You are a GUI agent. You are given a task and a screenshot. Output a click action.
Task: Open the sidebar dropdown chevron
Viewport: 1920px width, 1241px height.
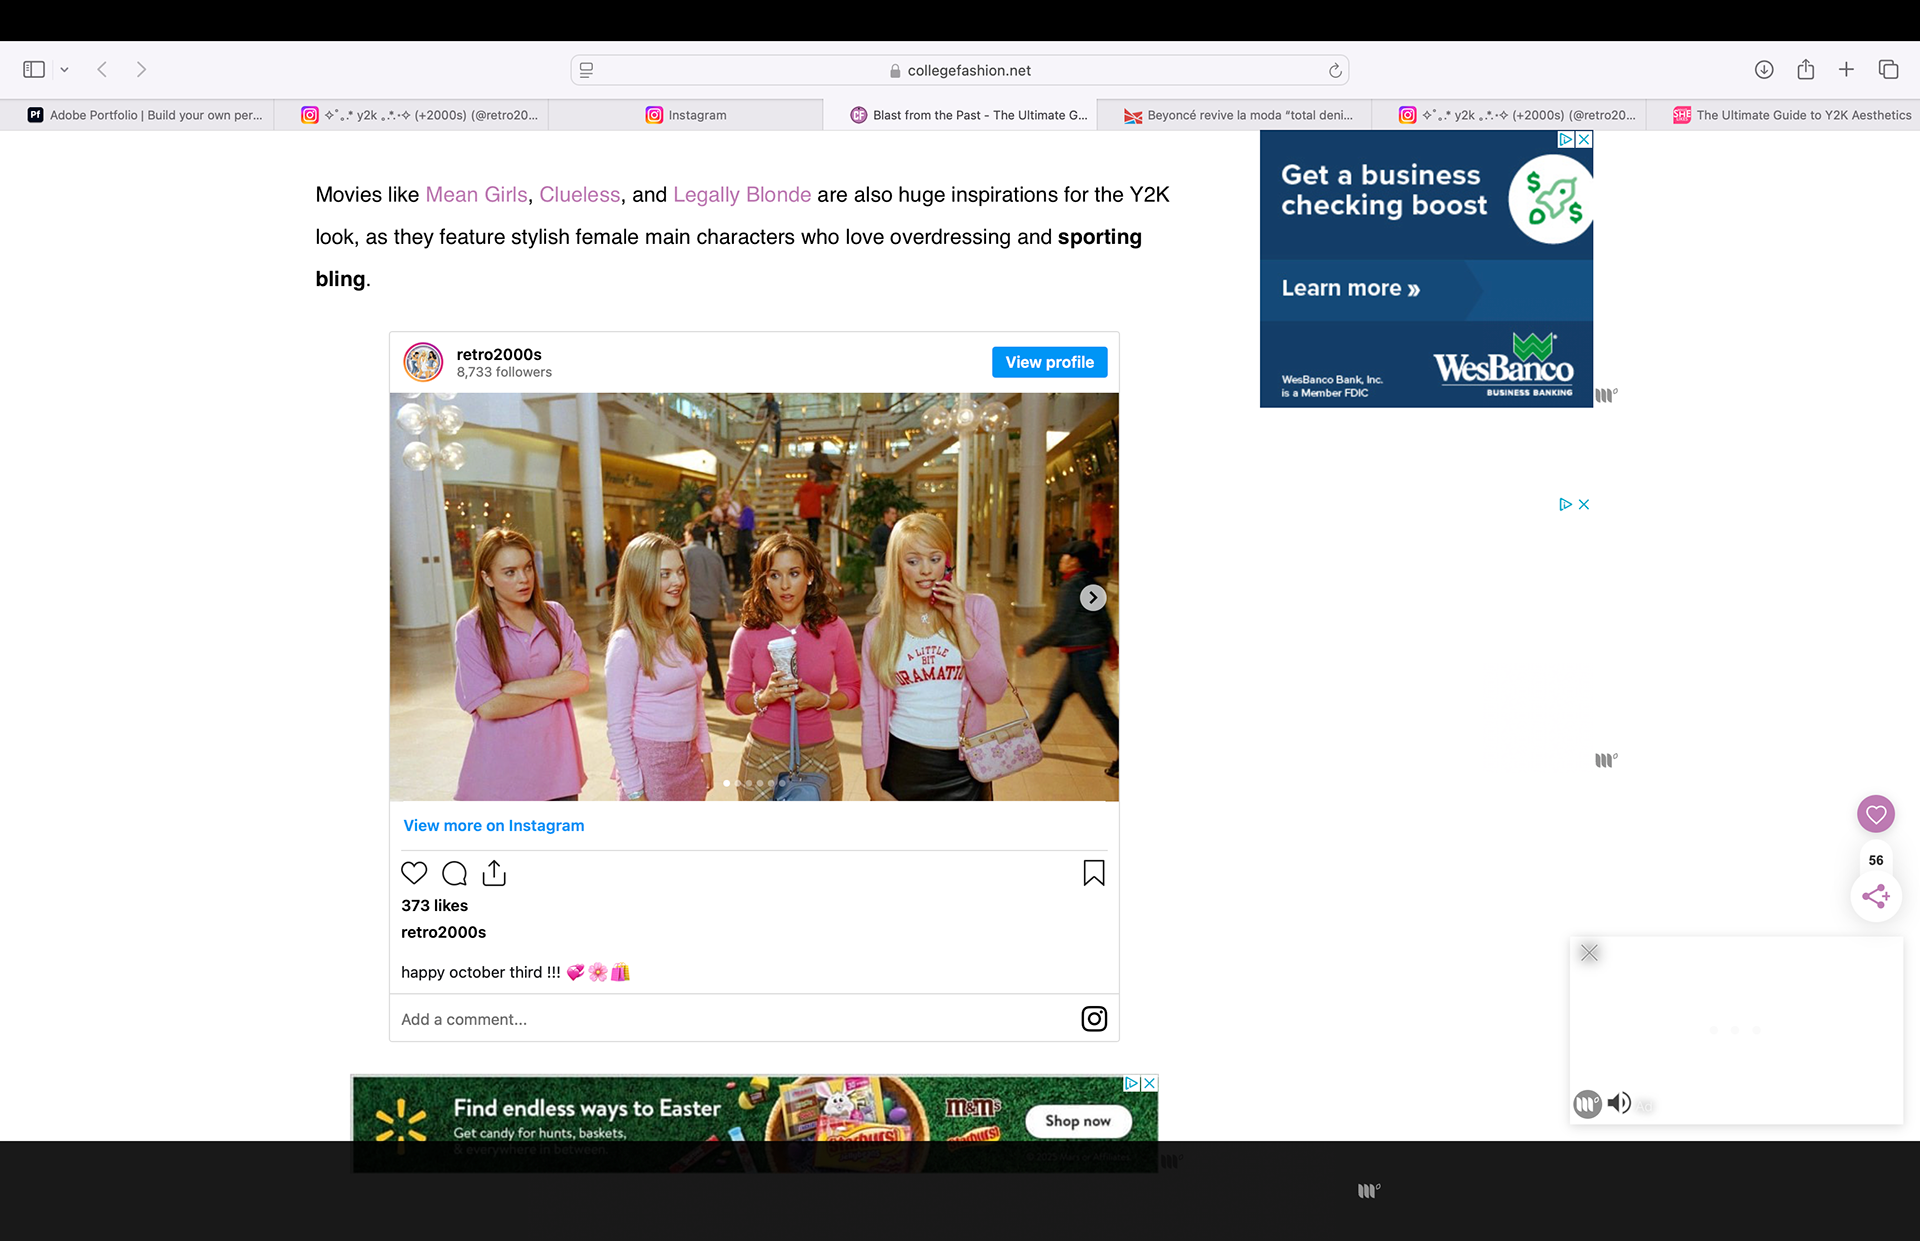64,70
